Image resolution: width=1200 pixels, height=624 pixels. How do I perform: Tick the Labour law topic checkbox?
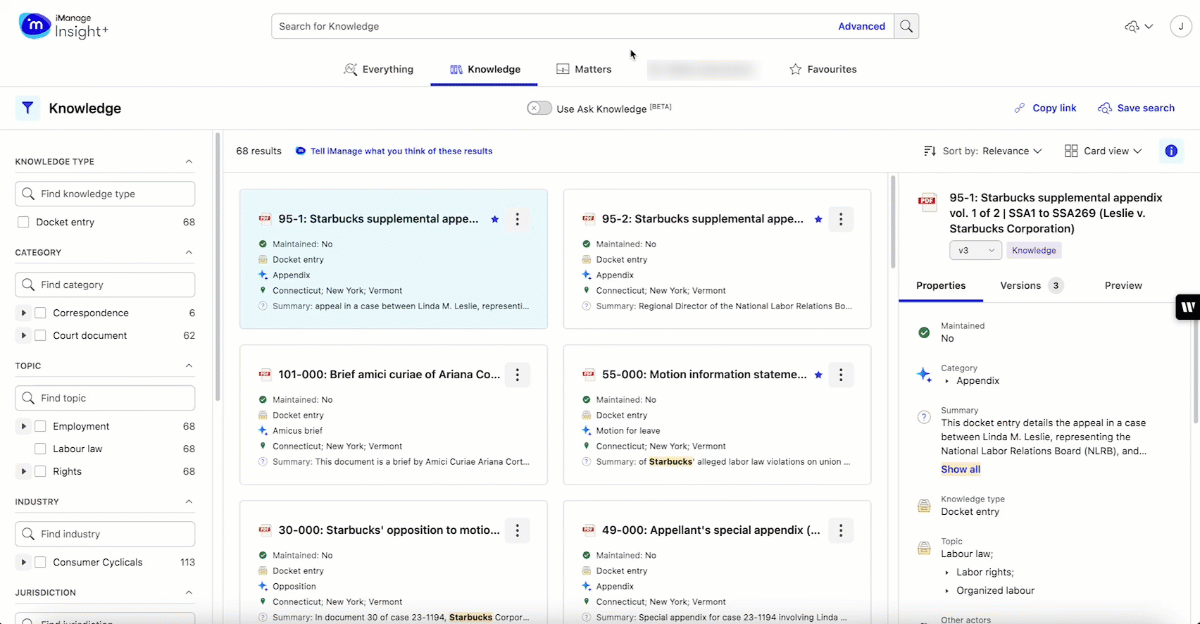coord(41,449)
